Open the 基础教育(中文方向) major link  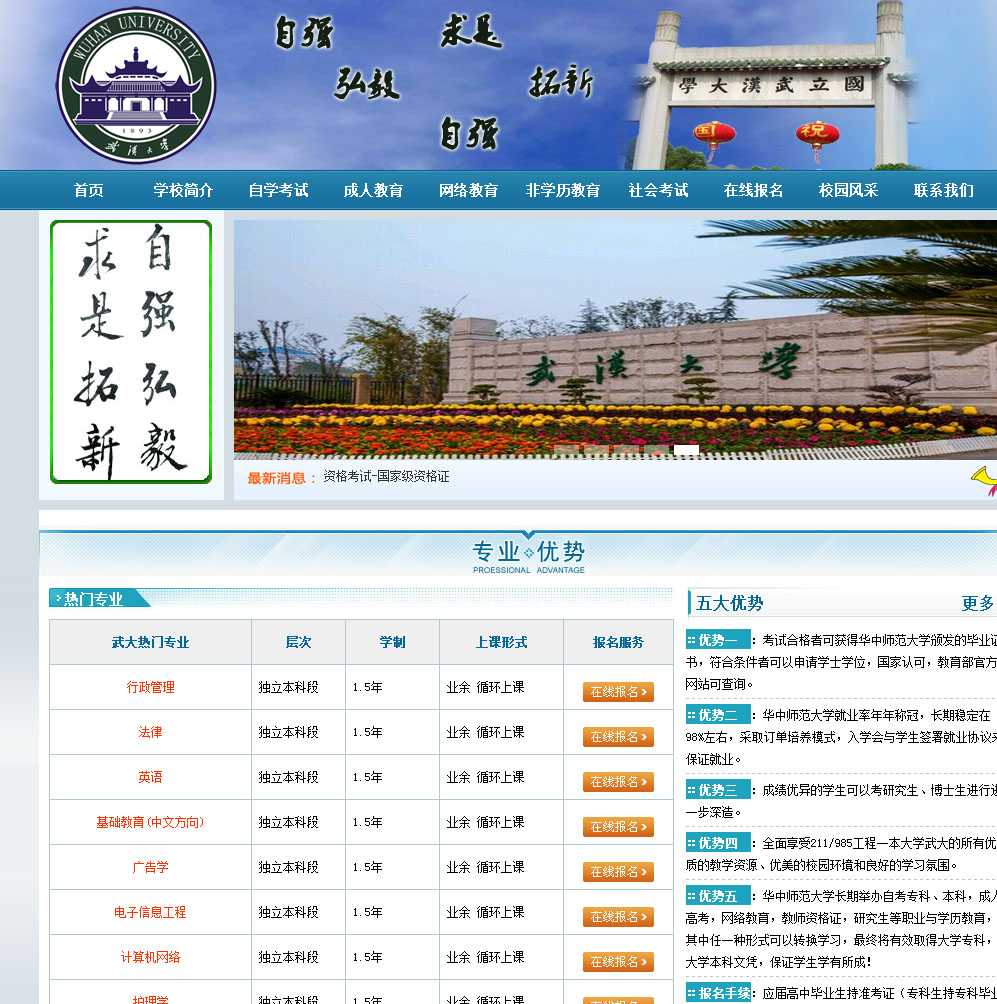tap(150, 822)
